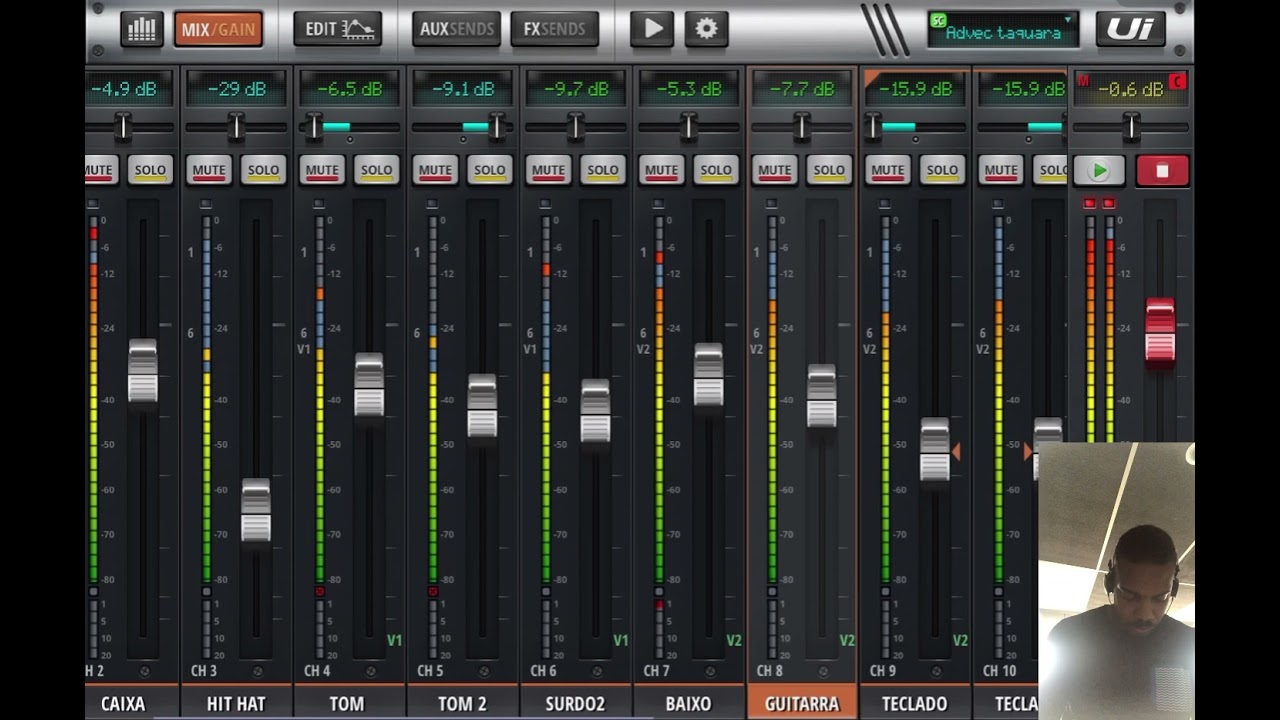The image size is (1280, 720).
Task: Select the highlighted GUITARRA channel label
Action: click(x=801, y=703)
